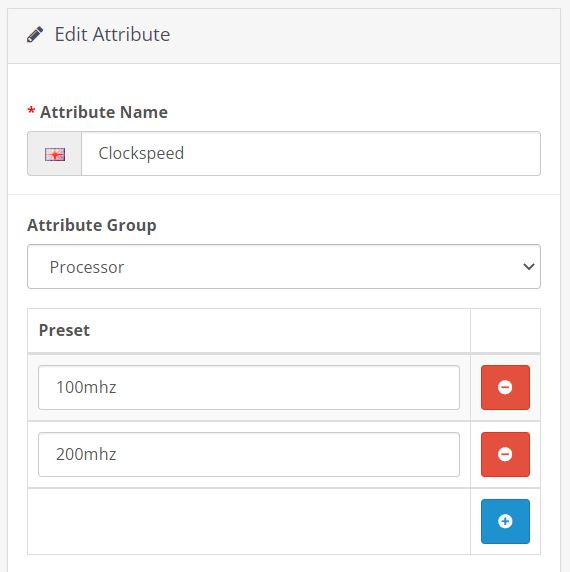Click the pencil icon beside Edit Attribute
This screenshot has height=572, width=570.
[x=35, y=35]
